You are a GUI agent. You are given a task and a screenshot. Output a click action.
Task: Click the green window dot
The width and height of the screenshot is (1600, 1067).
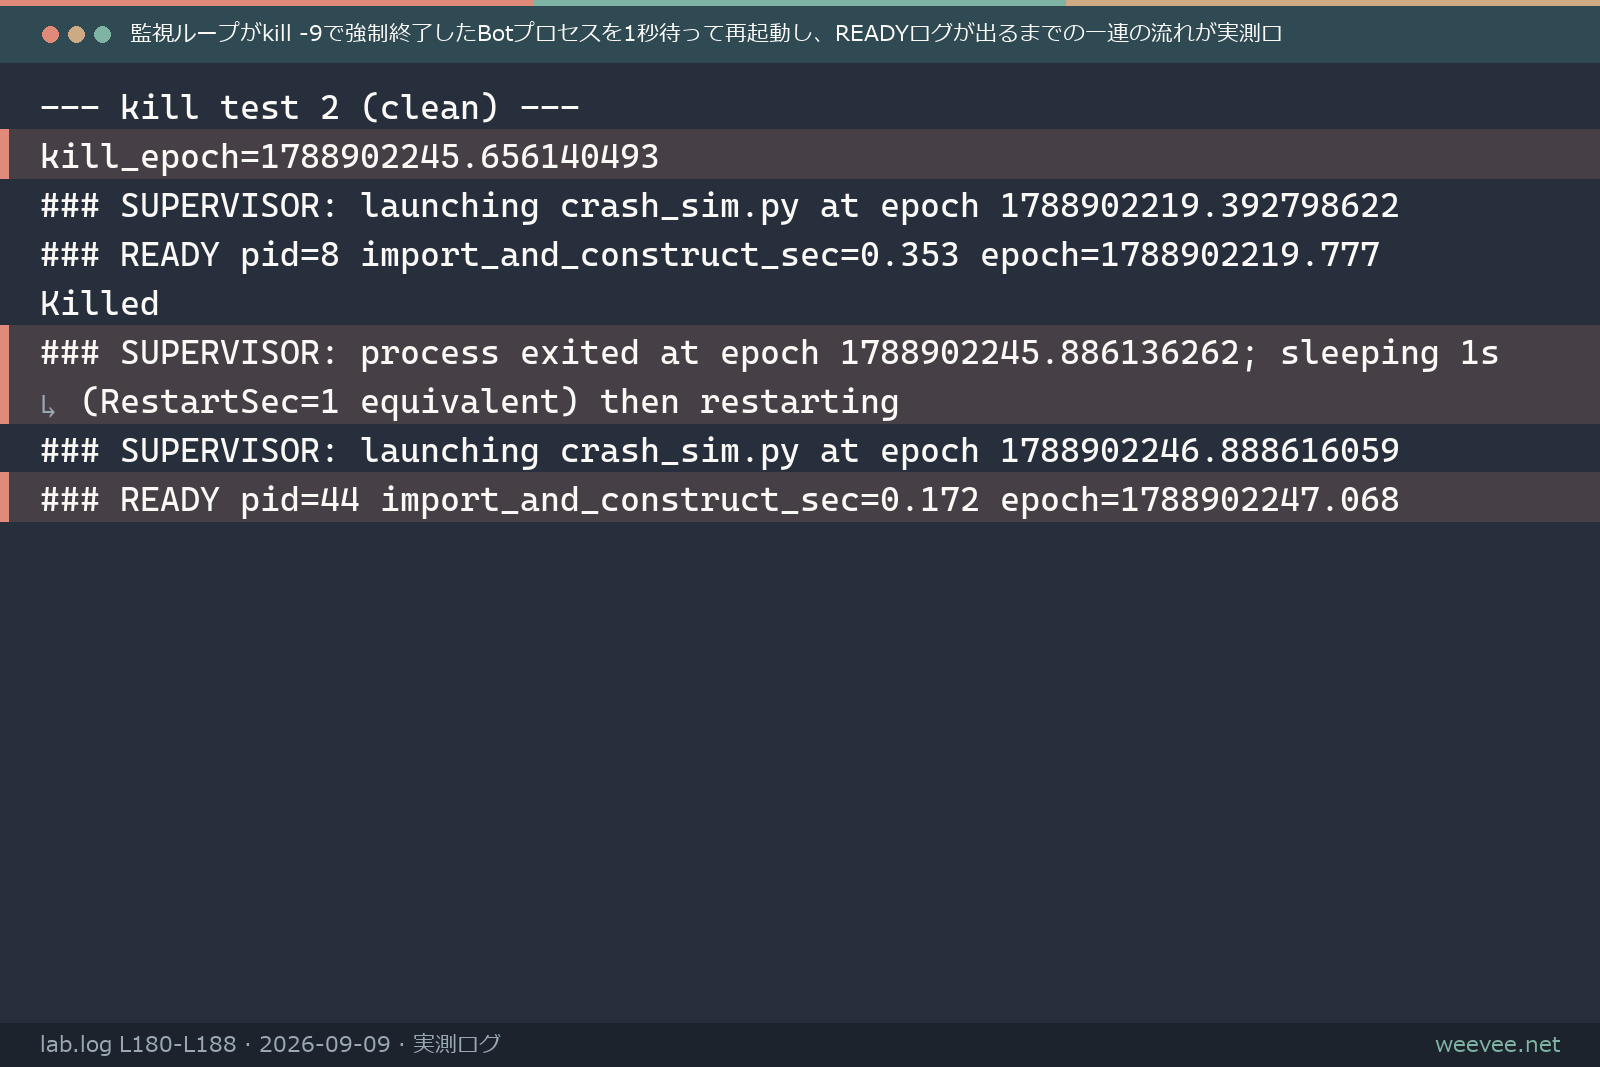point(102,35)
